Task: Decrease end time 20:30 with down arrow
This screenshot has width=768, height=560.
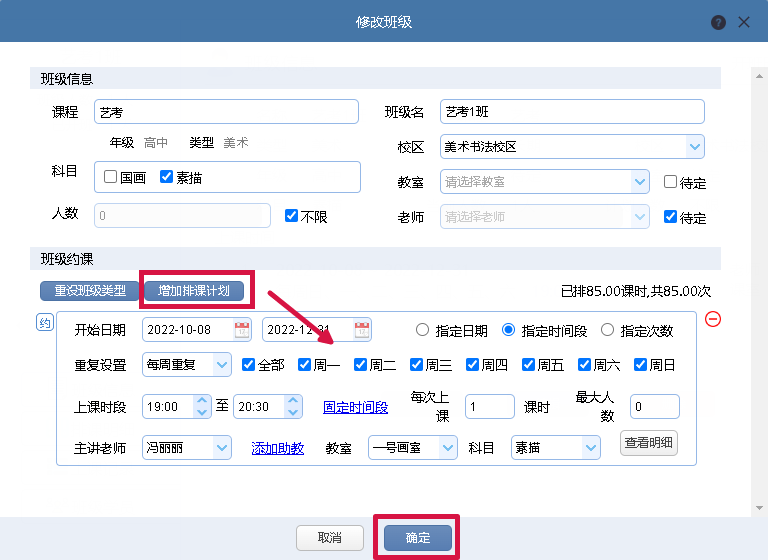Action: pos(293,413)
